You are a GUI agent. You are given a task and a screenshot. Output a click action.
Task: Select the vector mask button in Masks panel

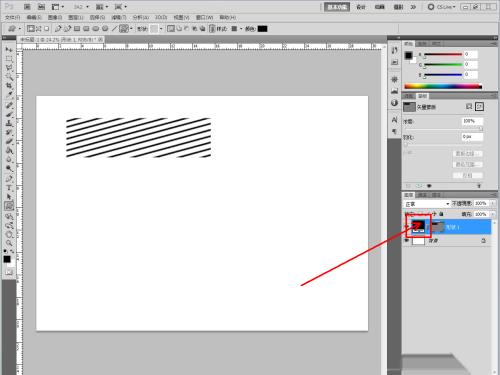coord(479,107)
